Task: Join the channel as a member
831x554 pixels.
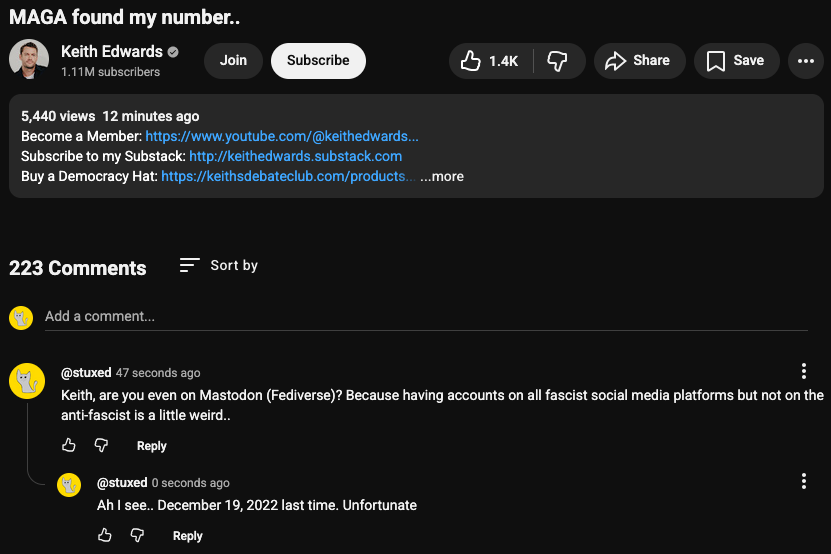Action: tap(233, 61)
